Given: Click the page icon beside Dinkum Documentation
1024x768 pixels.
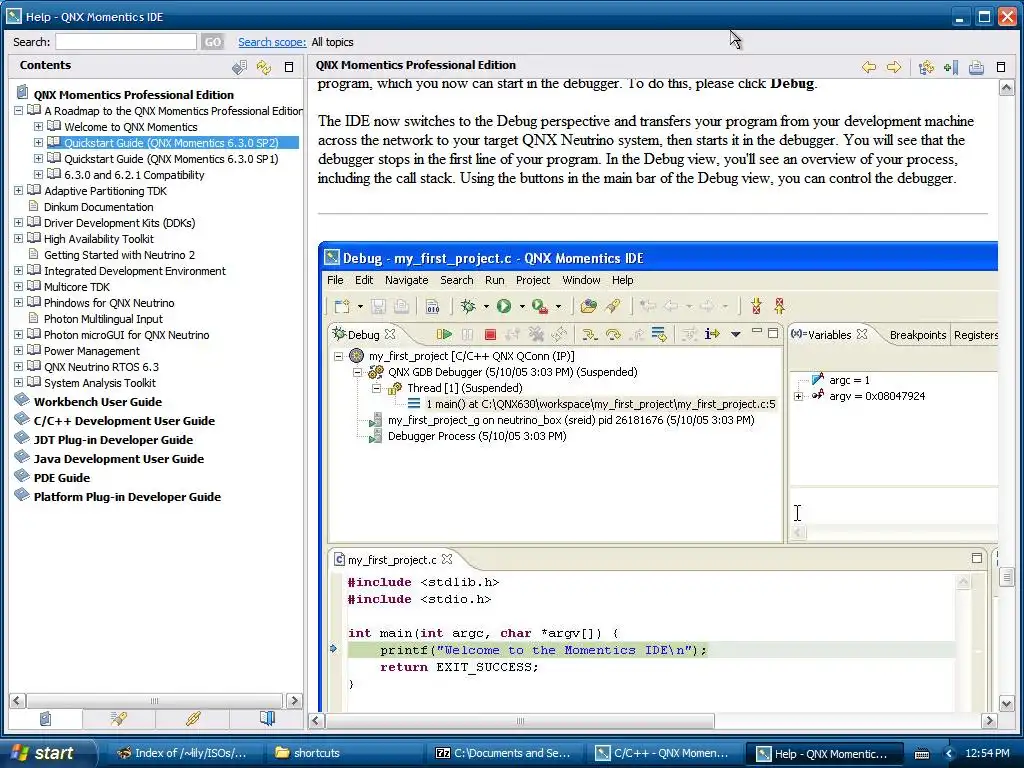Looking at the screenshot, I should click(34, 206).
